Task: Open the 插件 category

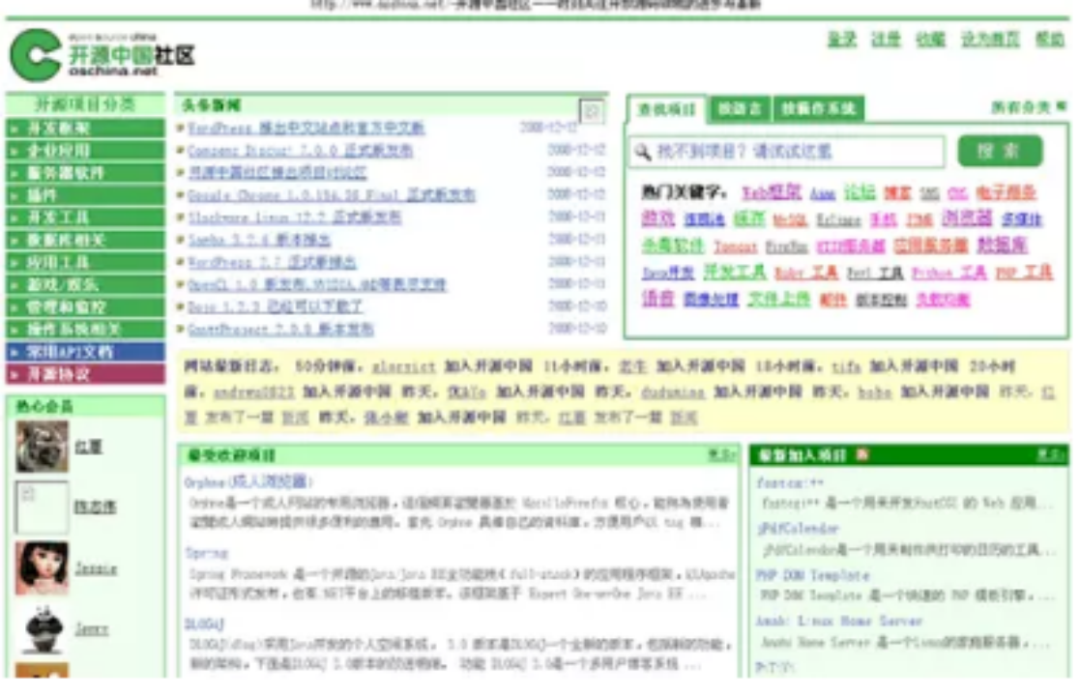Action: pyautogui.click(x=85, y=195)
